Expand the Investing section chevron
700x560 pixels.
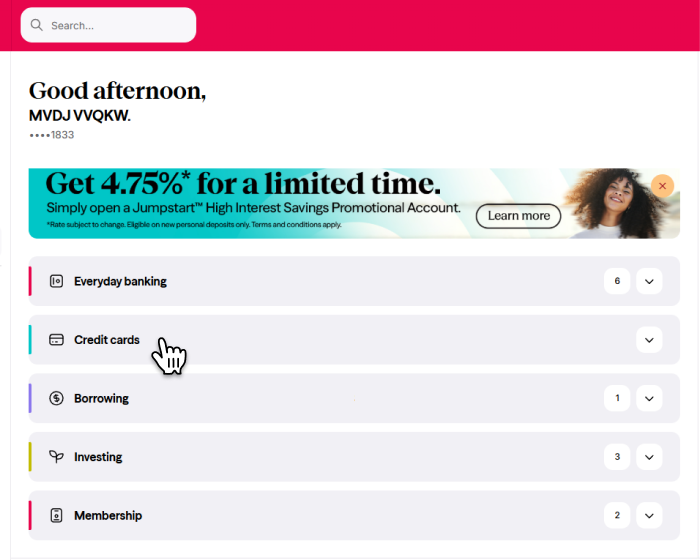coord(649,457)
